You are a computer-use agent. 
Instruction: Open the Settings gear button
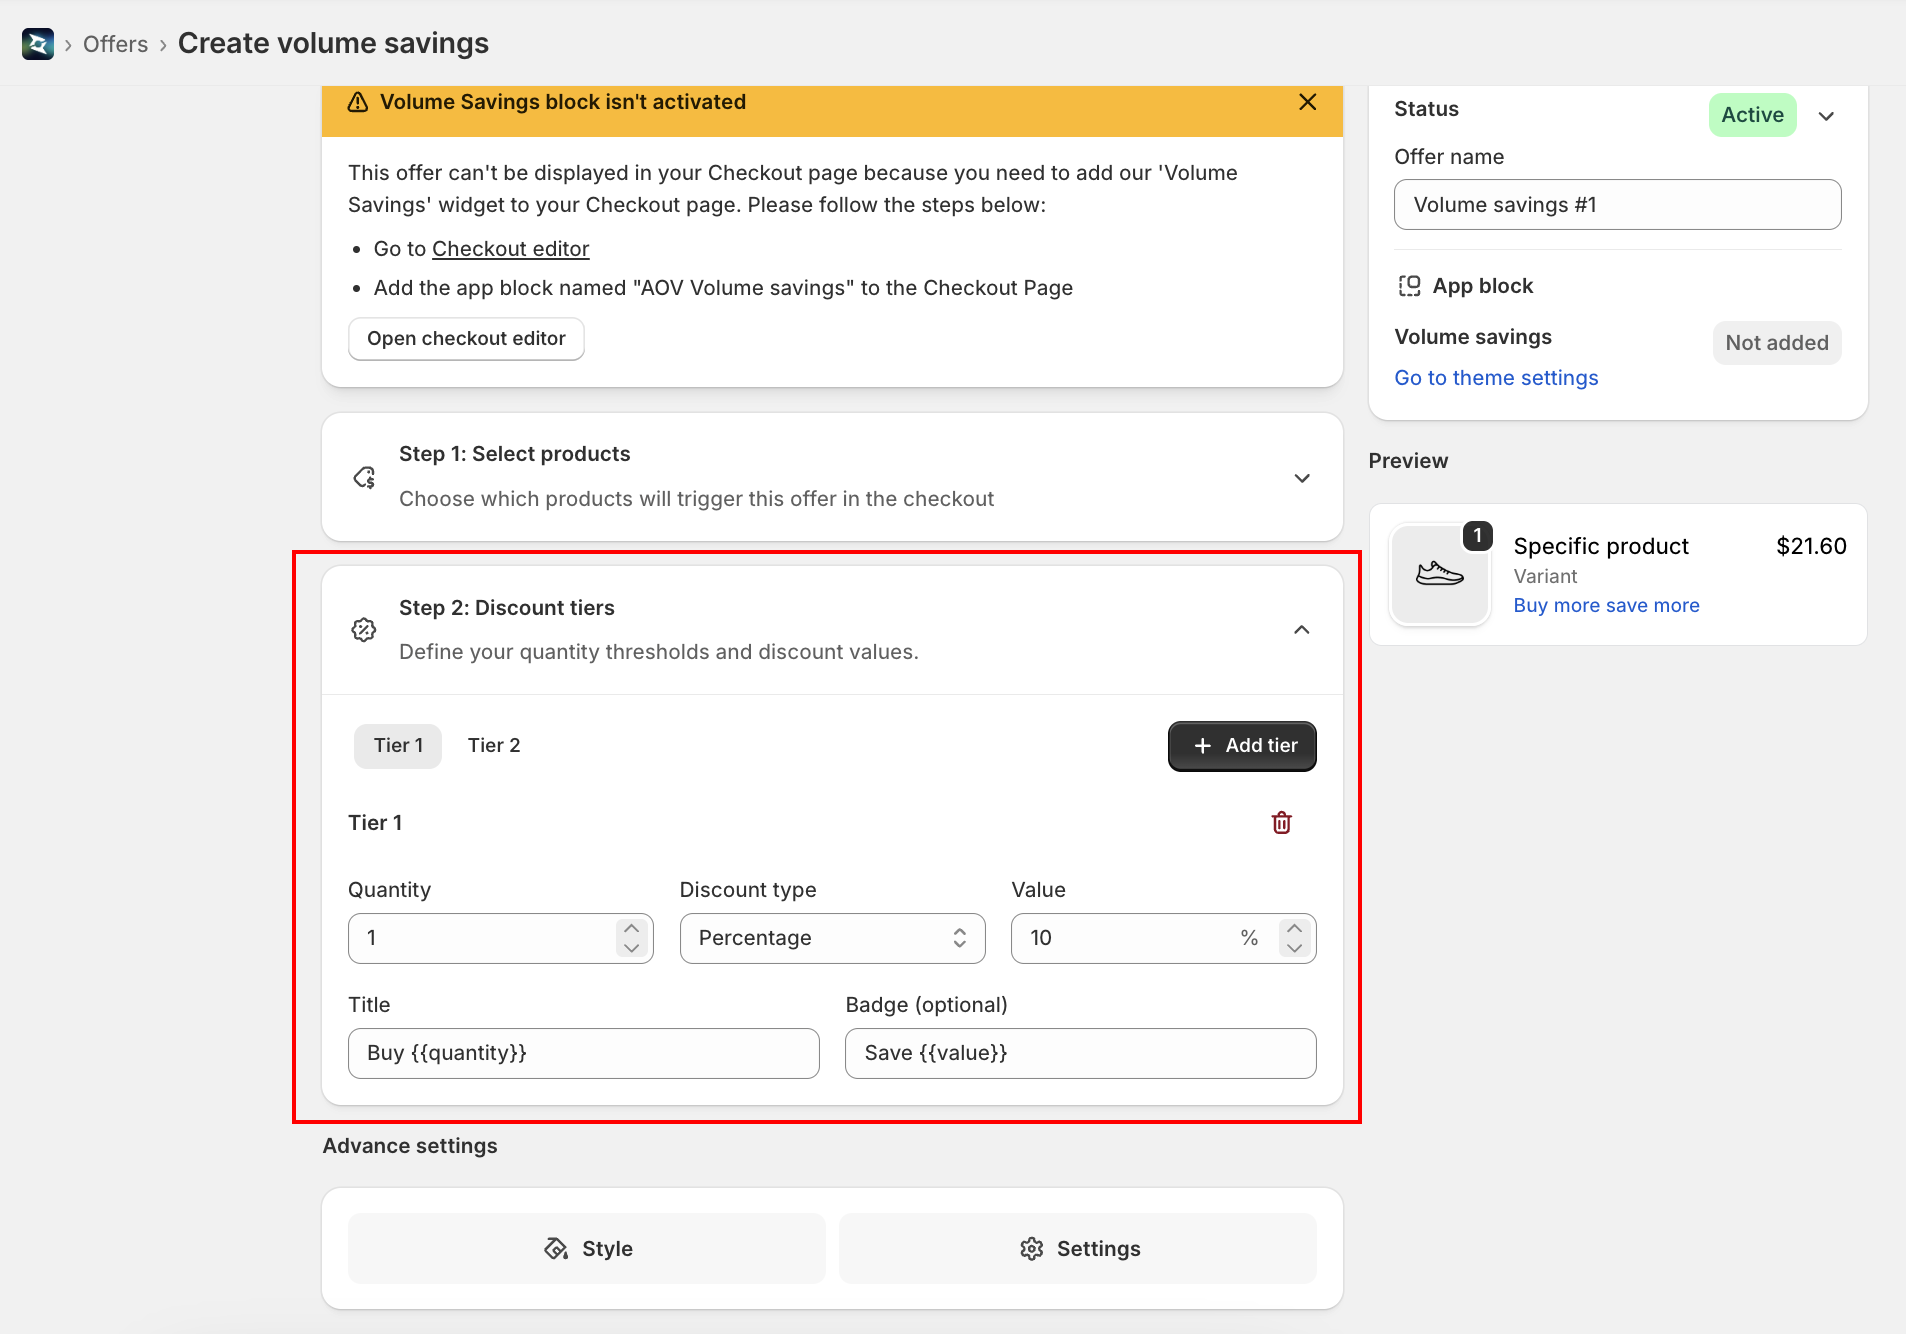coord(1078,1249)
